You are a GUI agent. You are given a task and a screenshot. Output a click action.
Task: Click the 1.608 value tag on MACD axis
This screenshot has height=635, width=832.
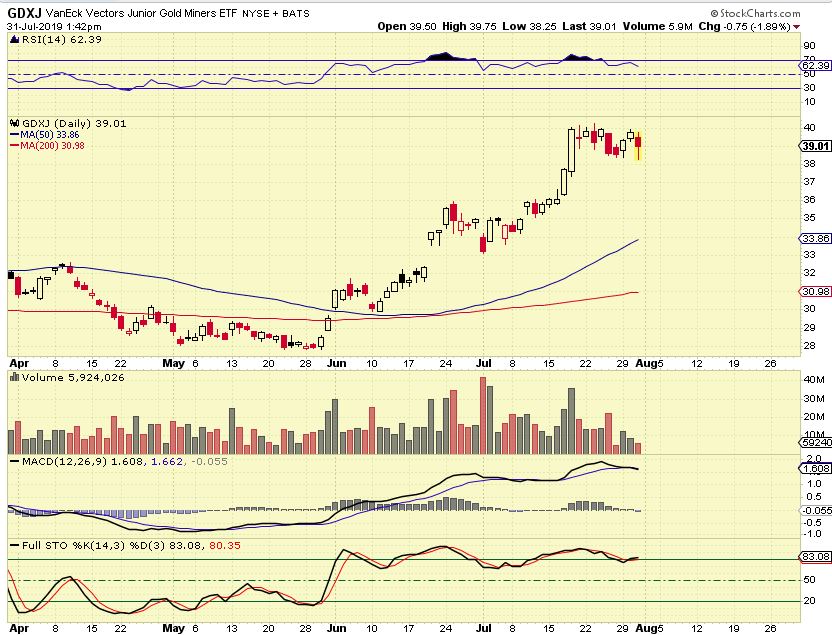coord(816,468)
